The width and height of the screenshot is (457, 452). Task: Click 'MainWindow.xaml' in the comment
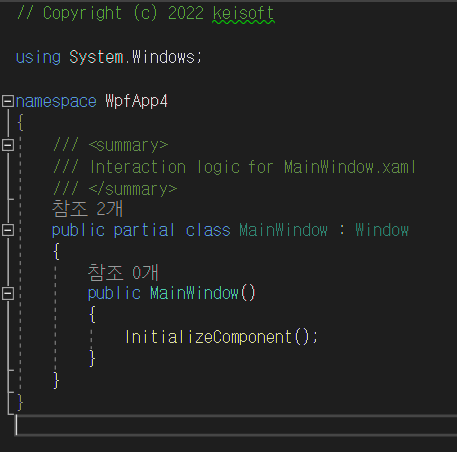point(350,167)
